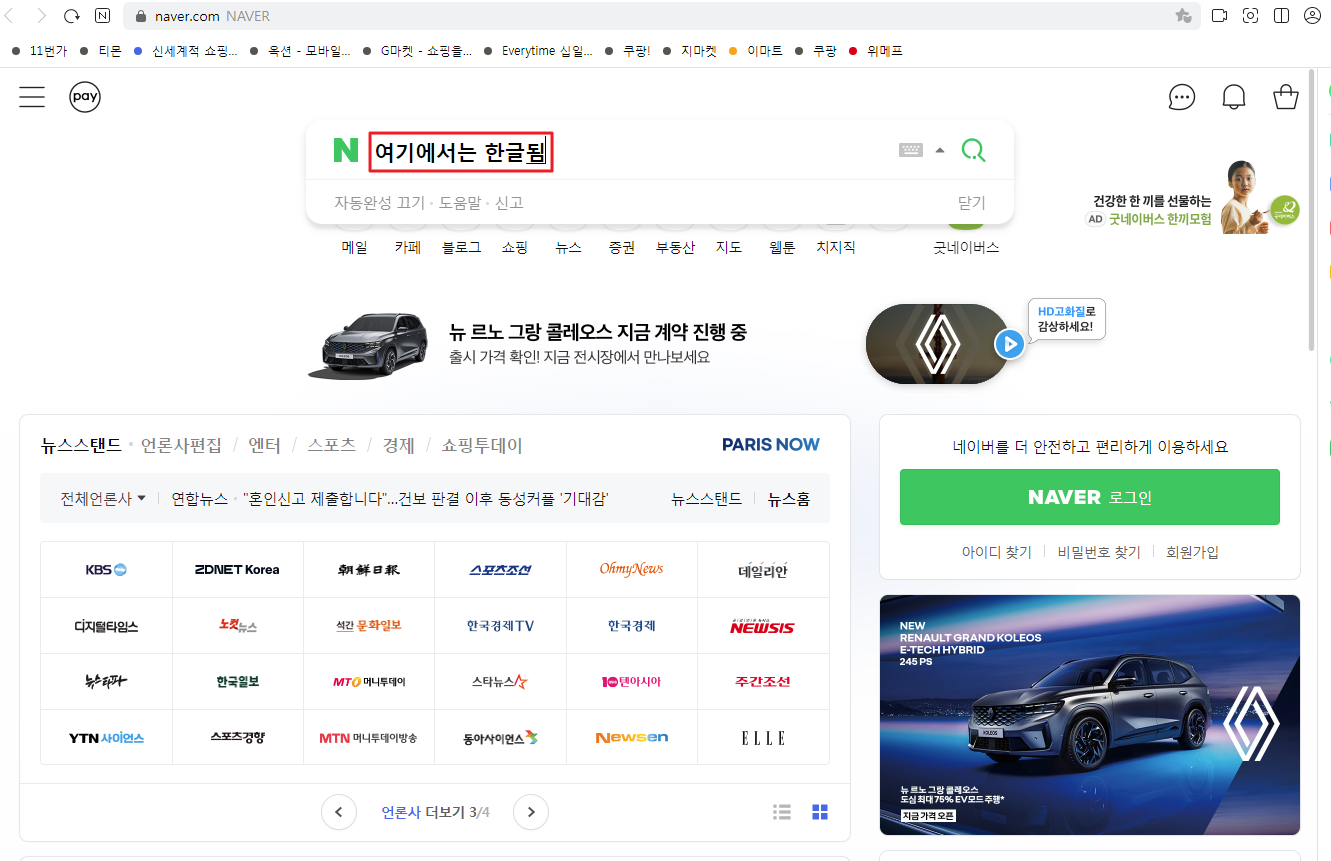This screenshot has height=861, width=1331.
Task: Switch newsstand to grid view icon
Action: click(x=820, y=812)
